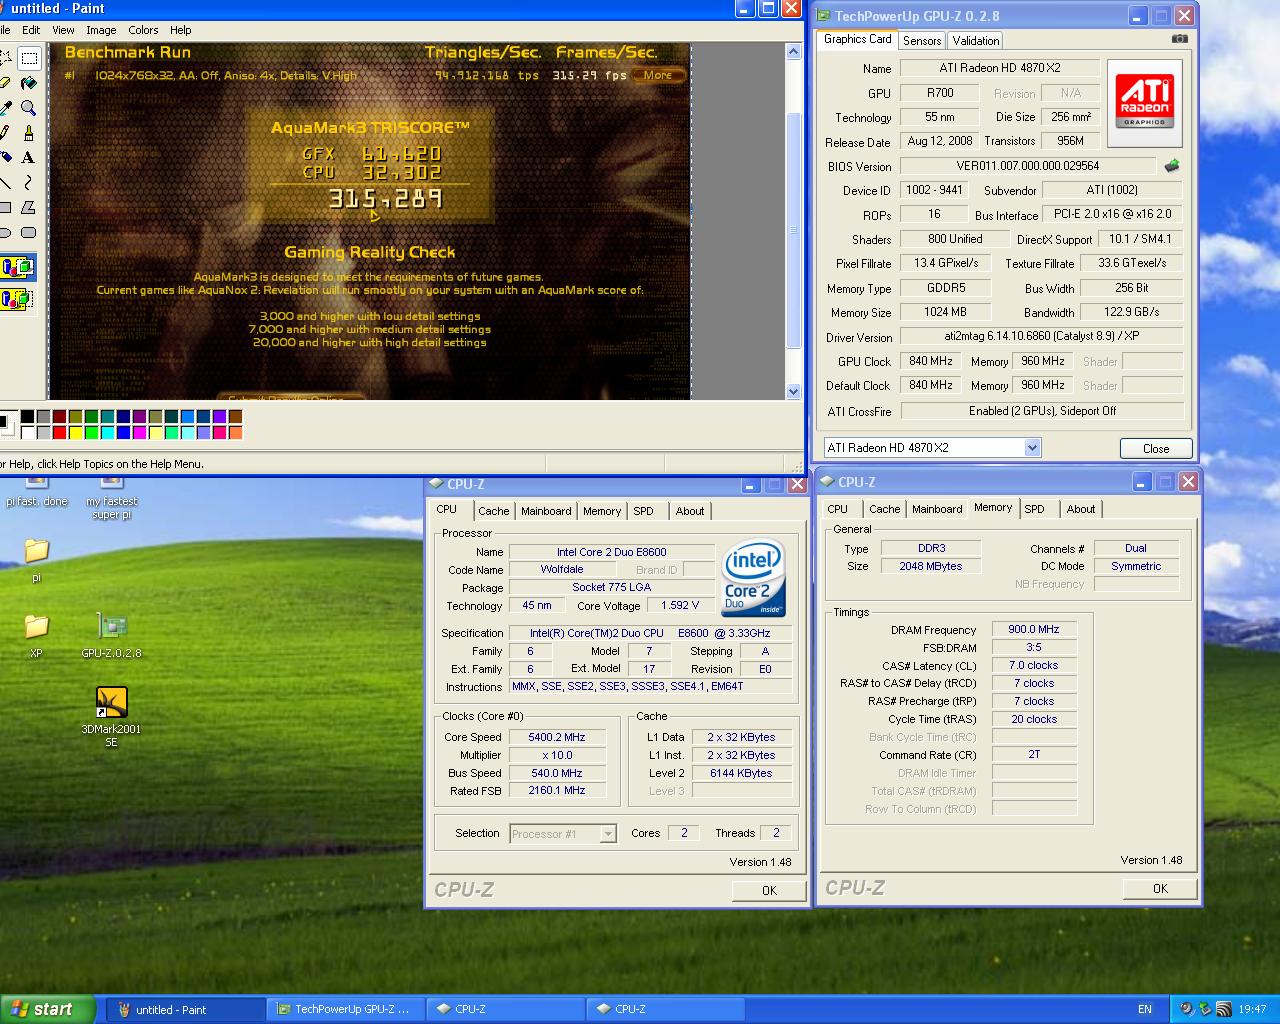This screenshot has width=1280, height=1024.
Task: Select the Curve tool in Paint
Action: 29,182
